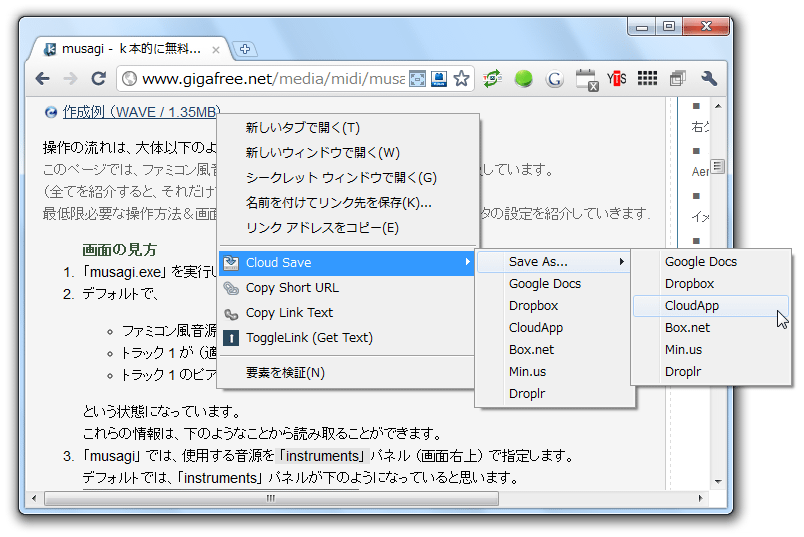The image size is (804, 537).
Task: Open the apps grid extension icon
Action: coord(647,78)
